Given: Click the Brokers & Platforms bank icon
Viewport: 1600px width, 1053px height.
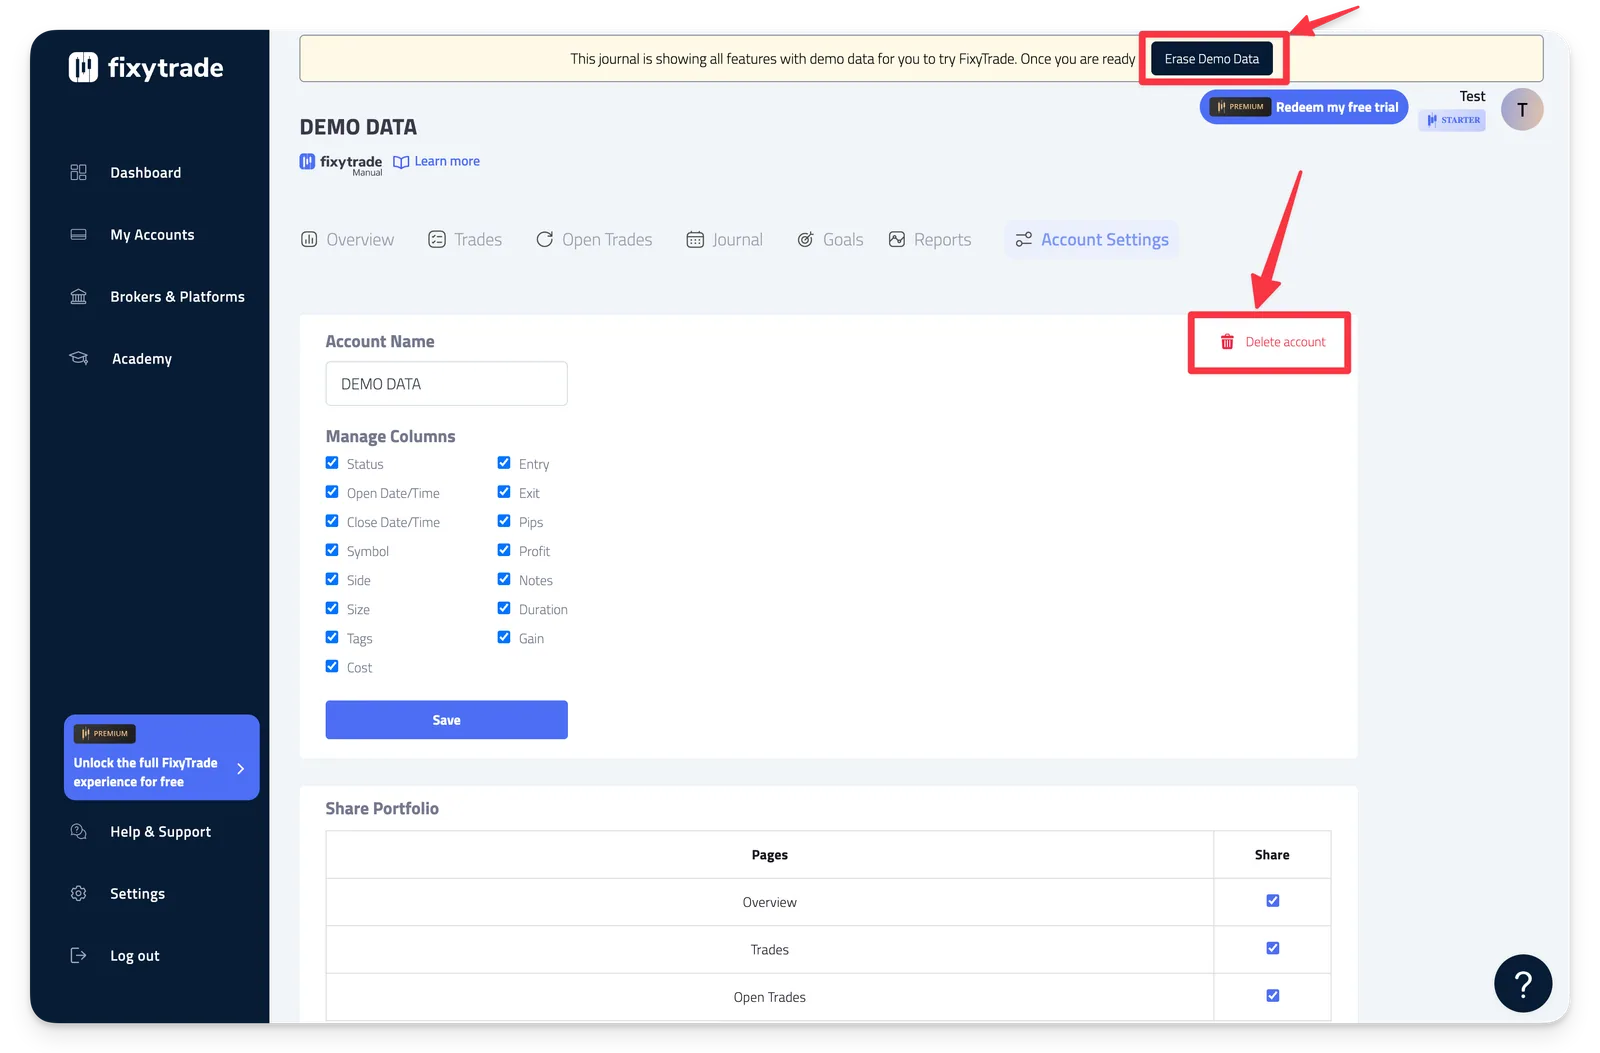Looking at the screenshot, I should (78, 296).
